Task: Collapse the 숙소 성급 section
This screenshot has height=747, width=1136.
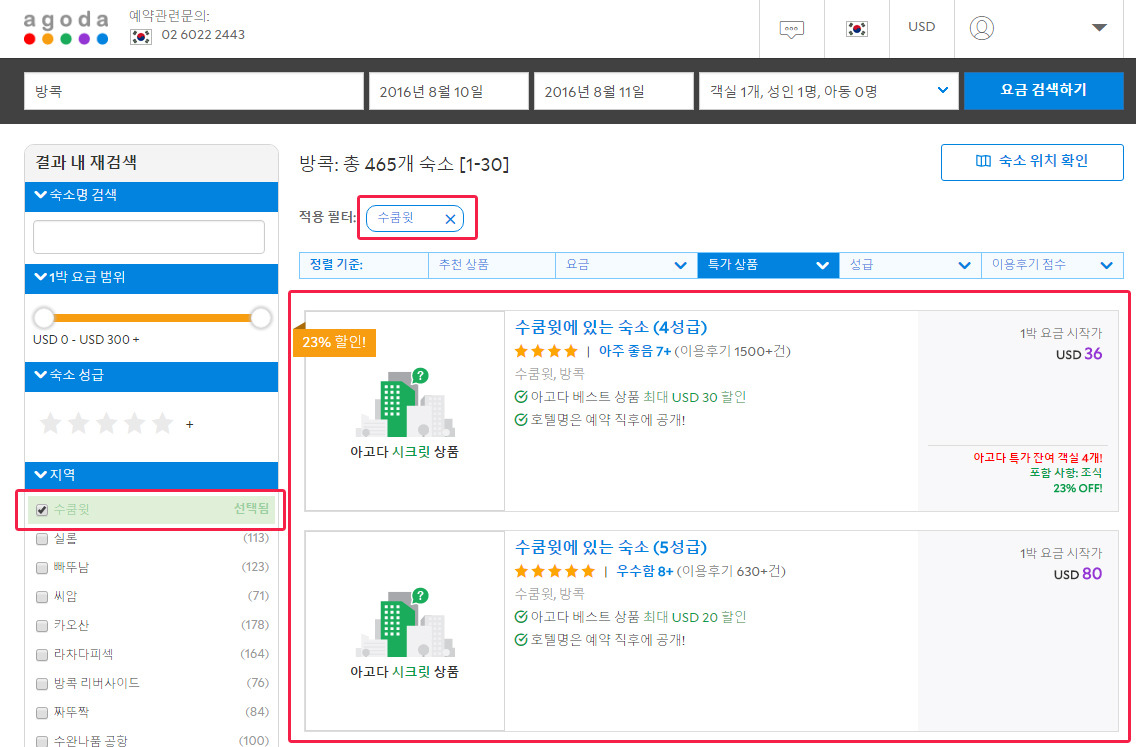Action: pos(151,376)
